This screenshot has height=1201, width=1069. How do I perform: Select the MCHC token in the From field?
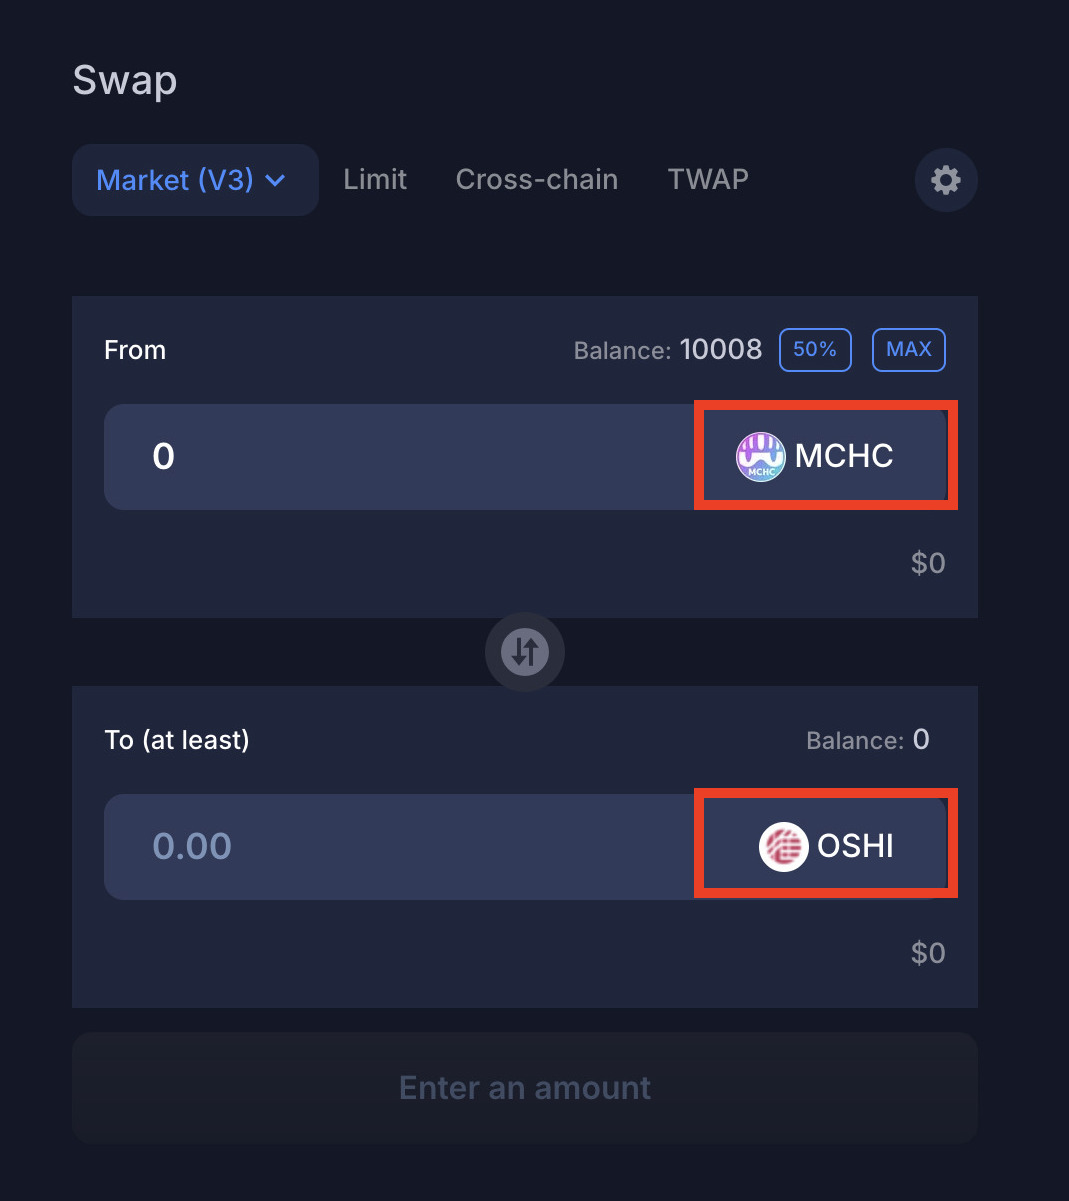(x=824, y=455)
